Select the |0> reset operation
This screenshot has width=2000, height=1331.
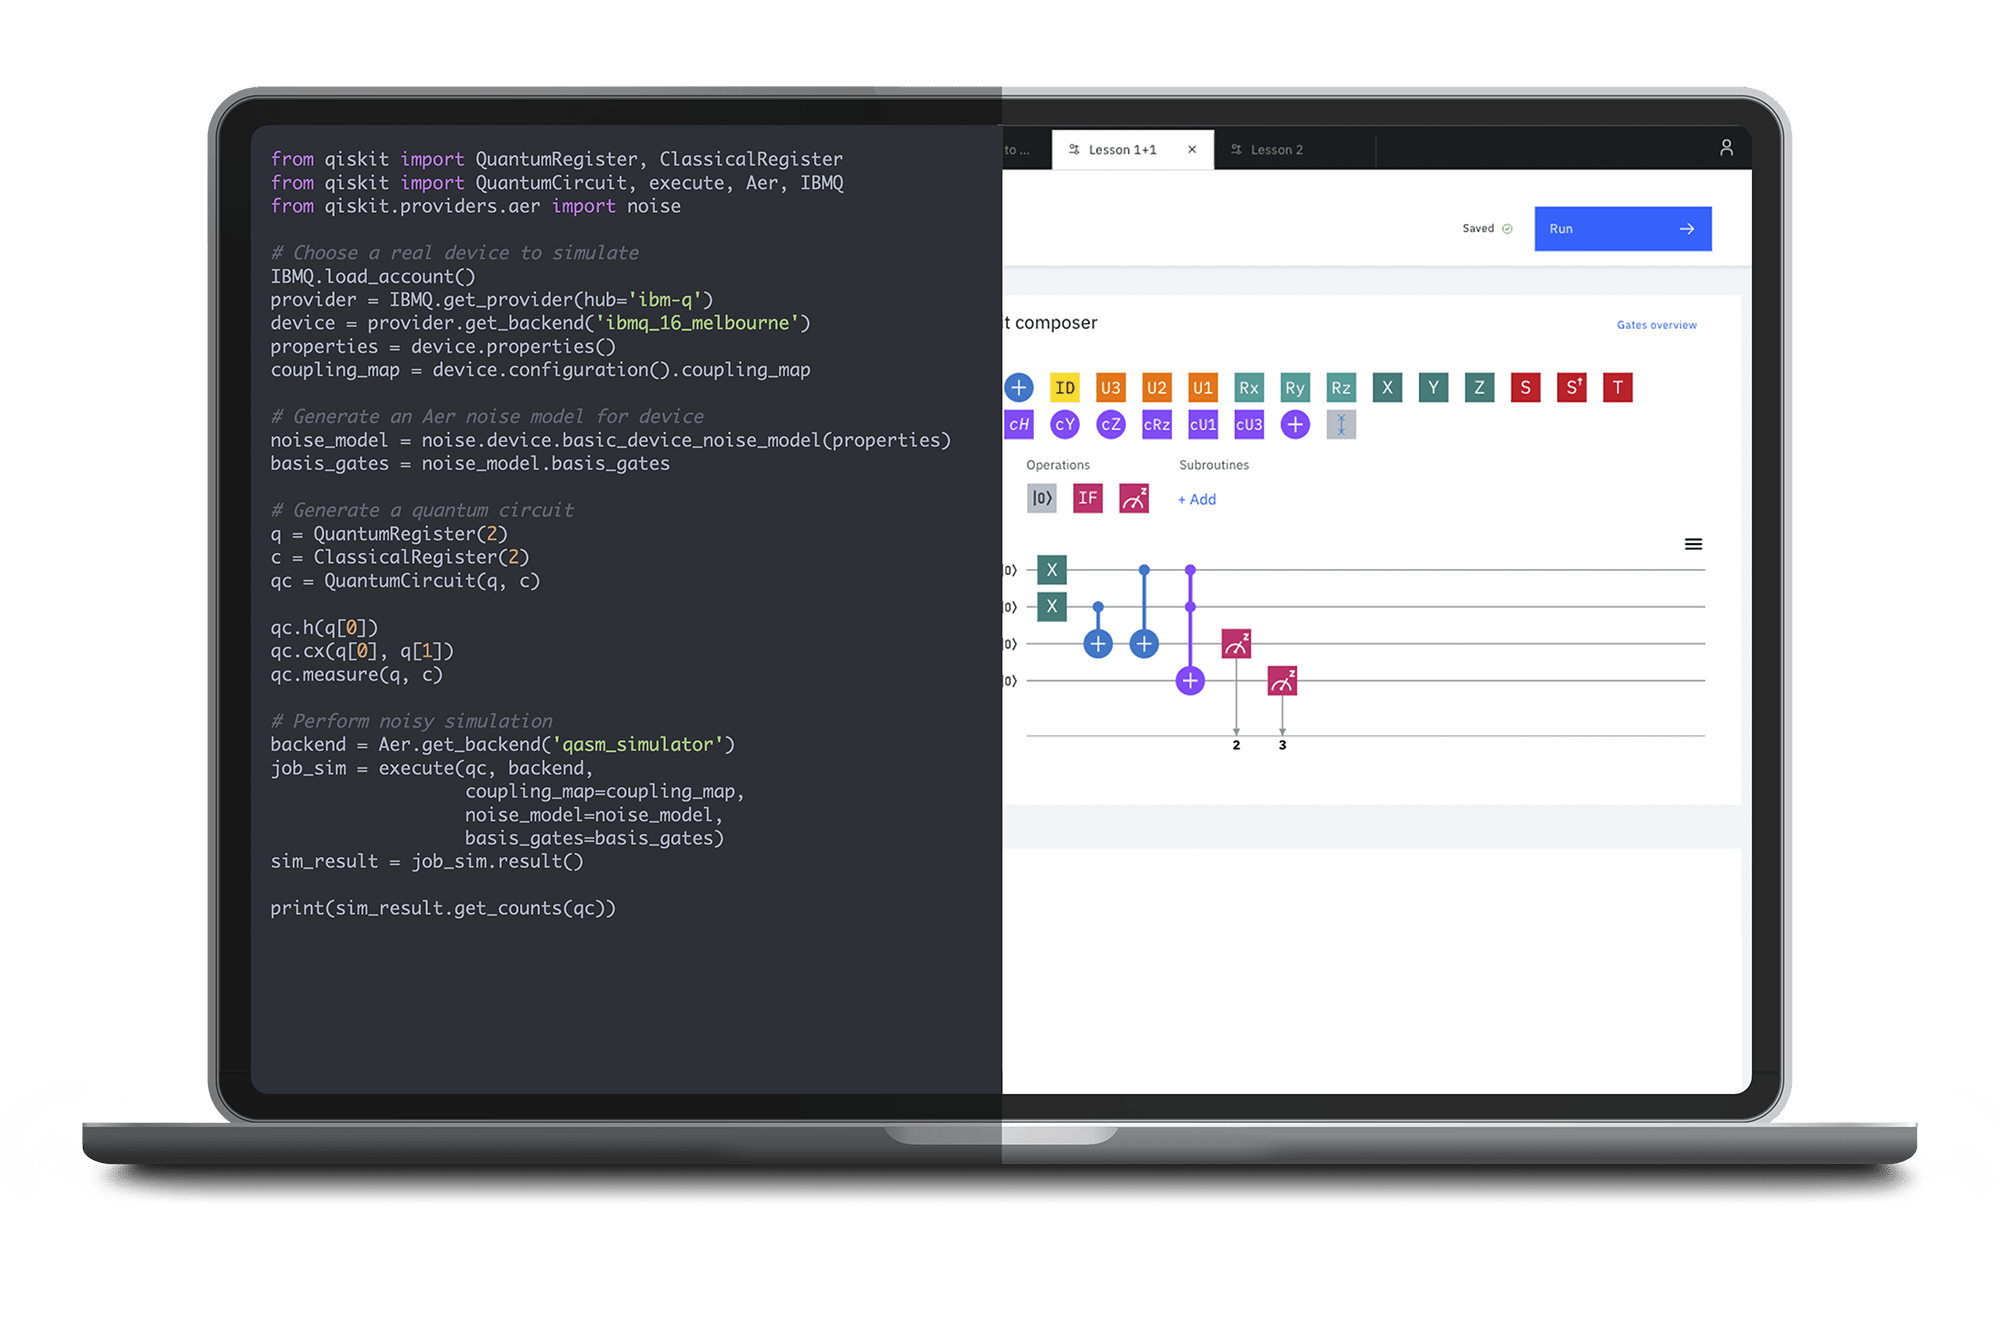click(1042, 498)
